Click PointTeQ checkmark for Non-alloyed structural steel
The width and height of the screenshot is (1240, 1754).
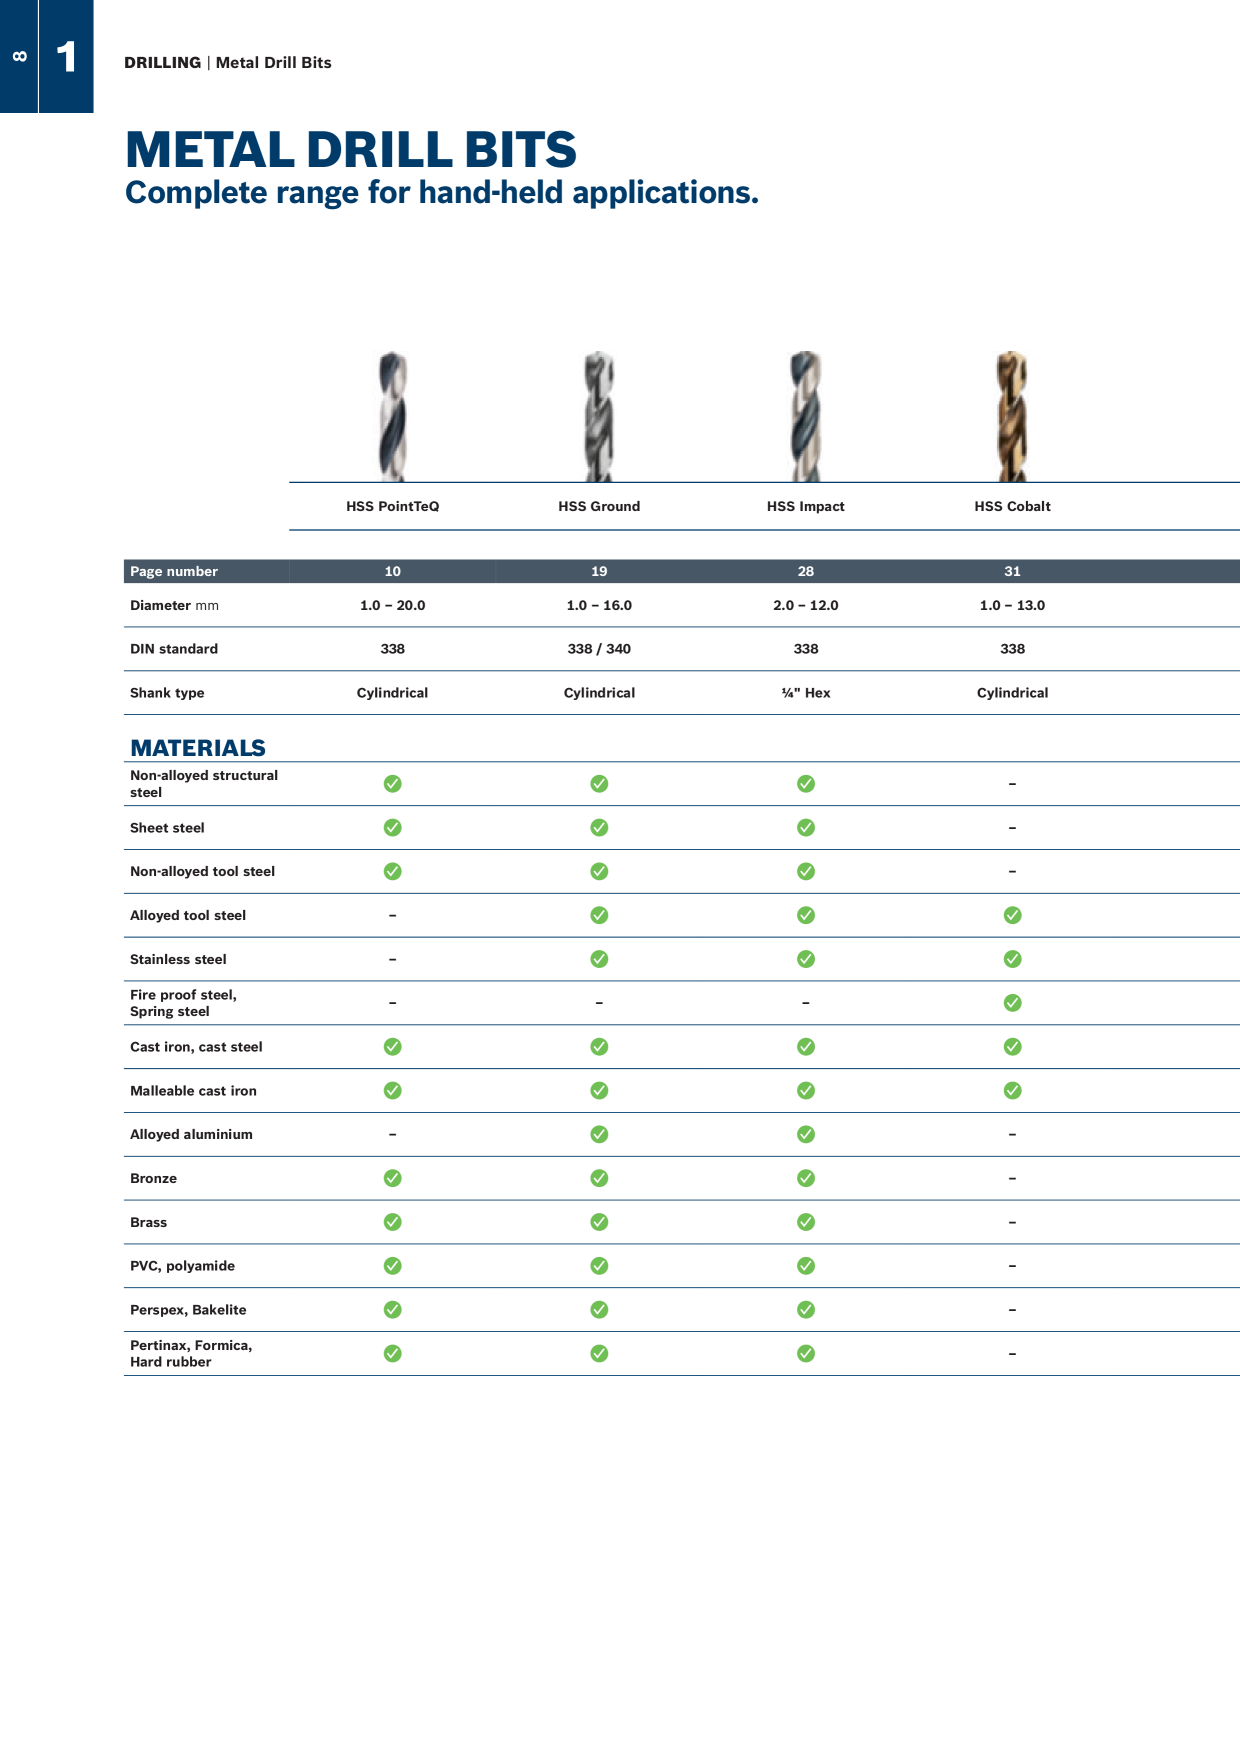click(x=393, y=784)
